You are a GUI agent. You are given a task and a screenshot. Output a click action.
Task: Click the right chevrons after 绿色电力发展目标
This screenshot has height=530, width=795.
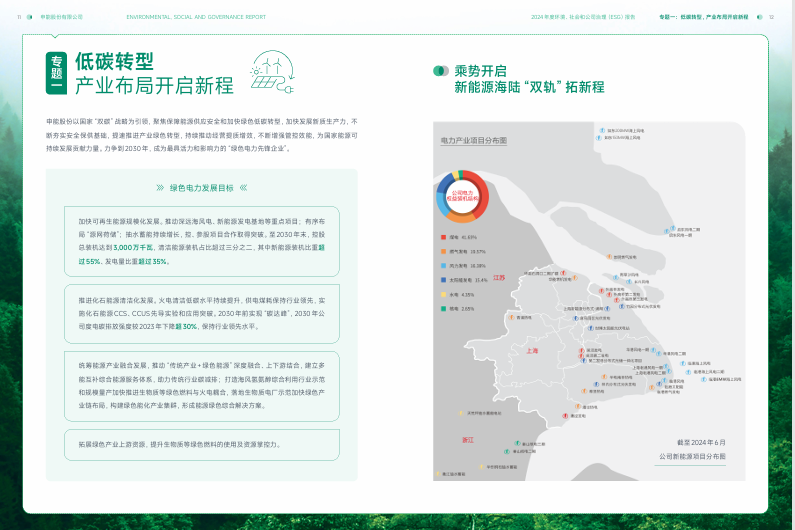coord(243,187)
